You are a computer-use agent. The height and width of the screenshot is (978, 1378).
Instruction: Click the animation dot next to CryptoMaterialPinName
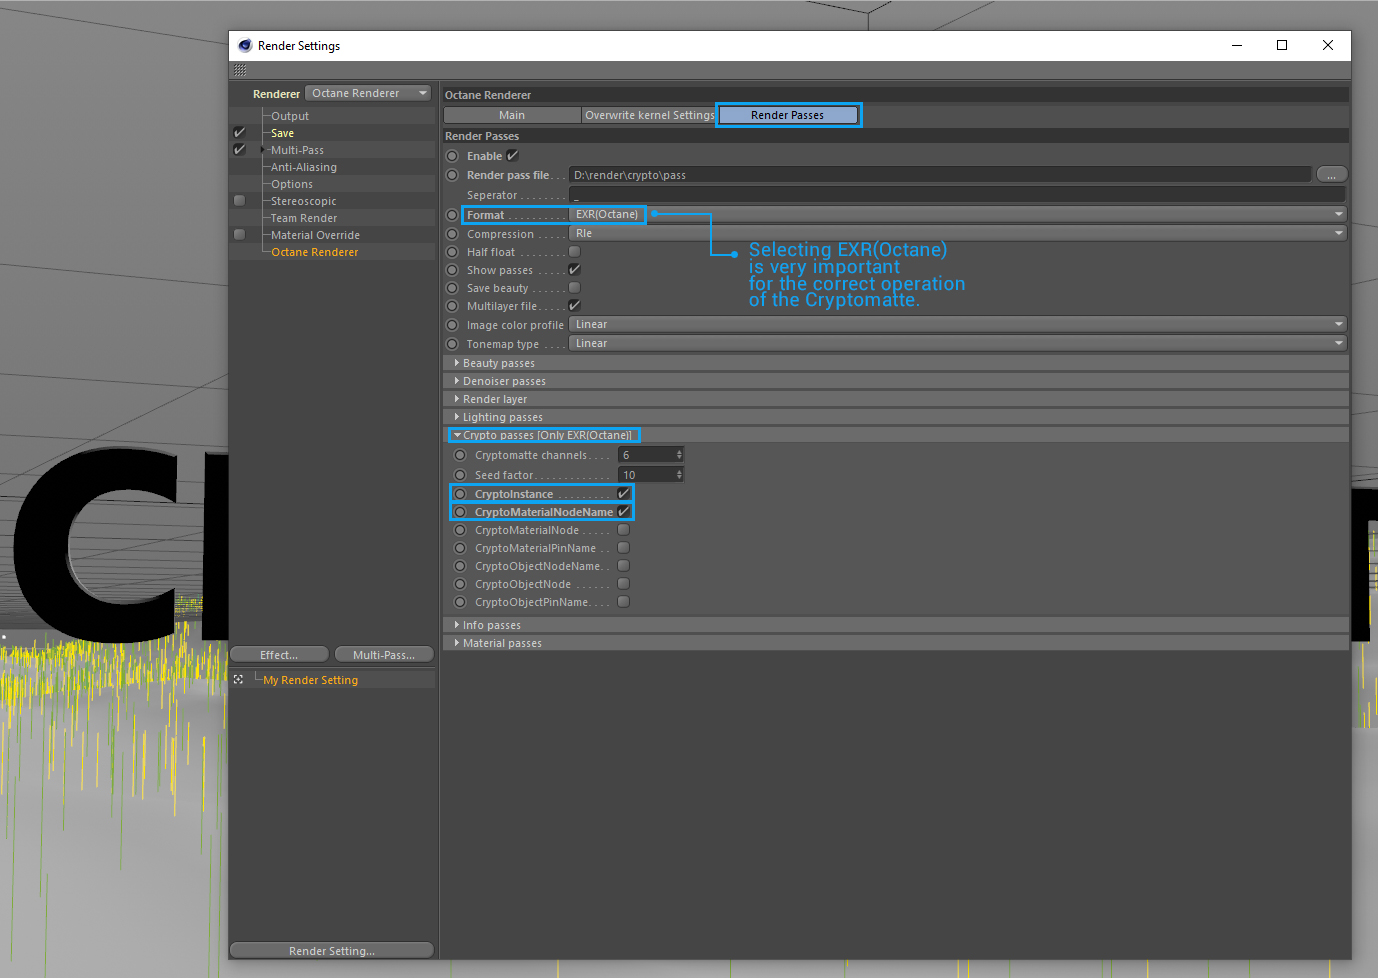[460, 548]
